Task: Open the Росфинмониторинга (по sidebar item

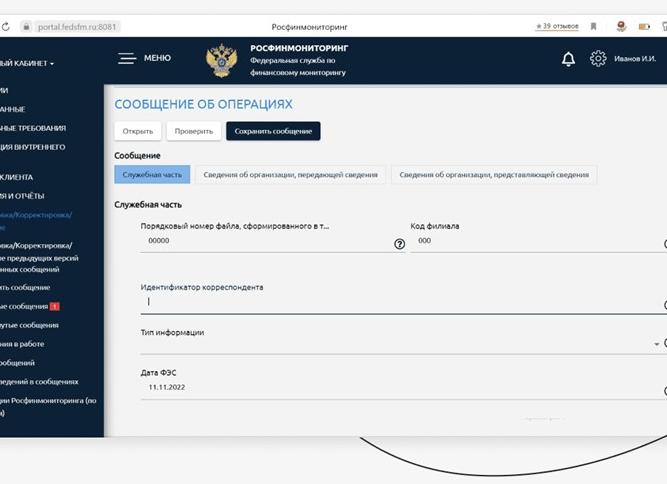Action: [x=48, y=407]
